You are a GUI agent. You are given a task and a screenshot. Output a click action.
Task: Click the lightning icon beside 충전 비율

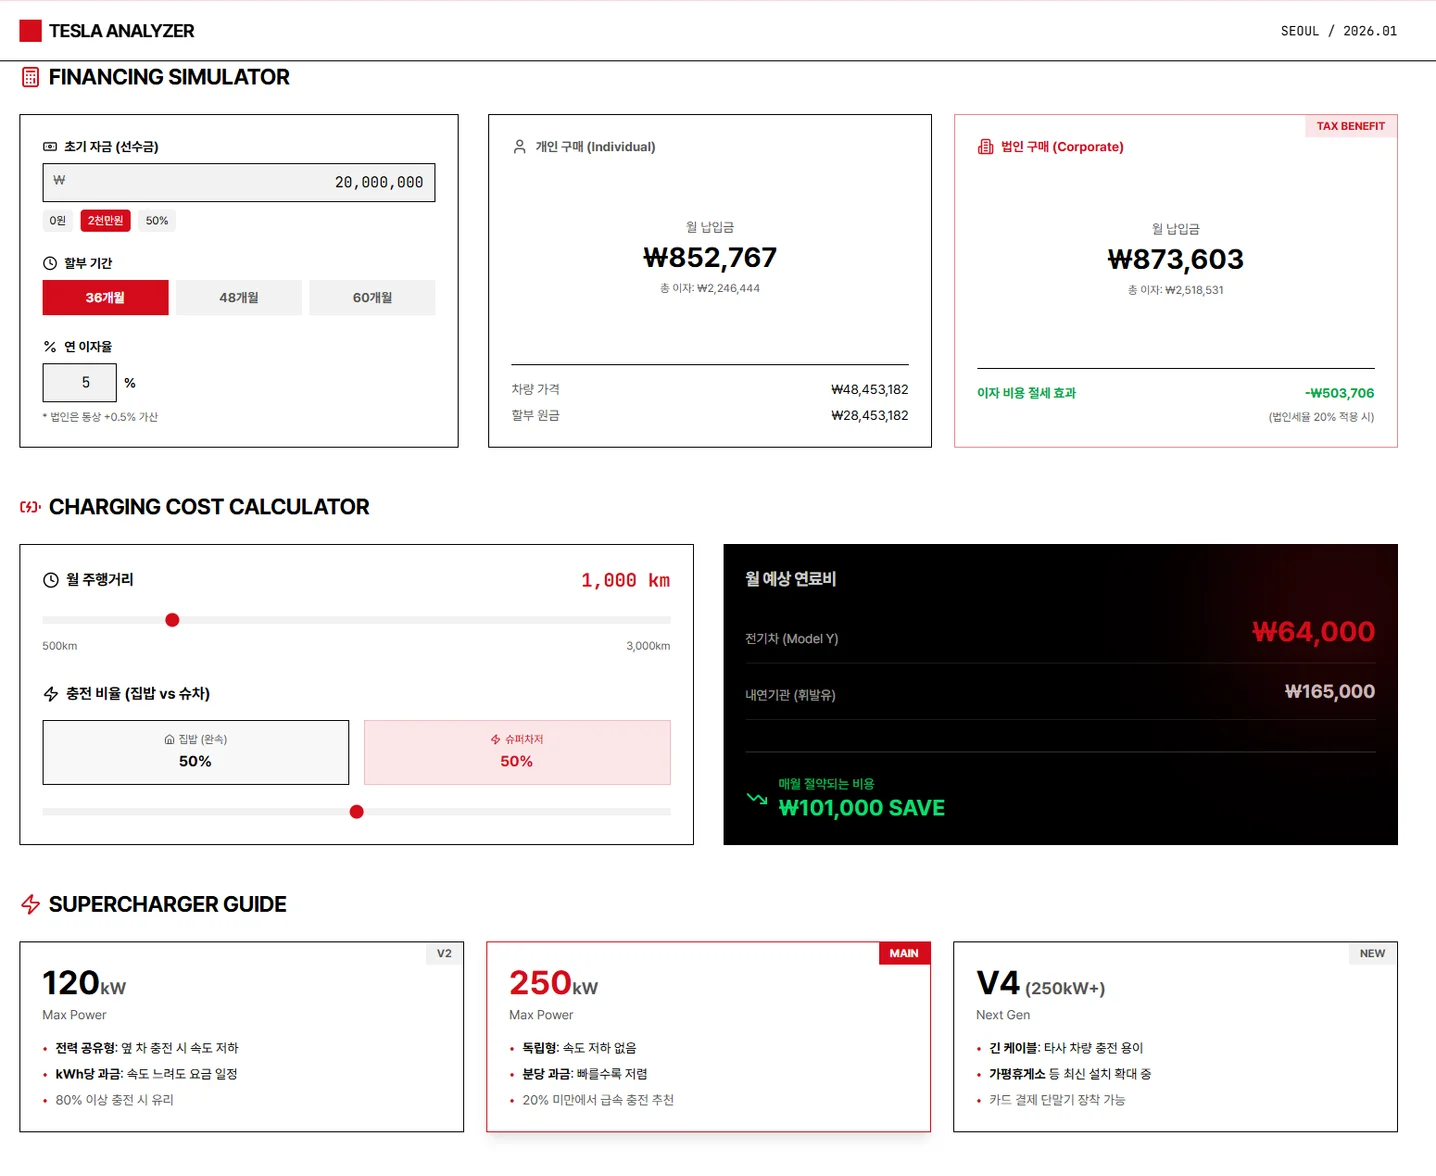coord(51,694)
